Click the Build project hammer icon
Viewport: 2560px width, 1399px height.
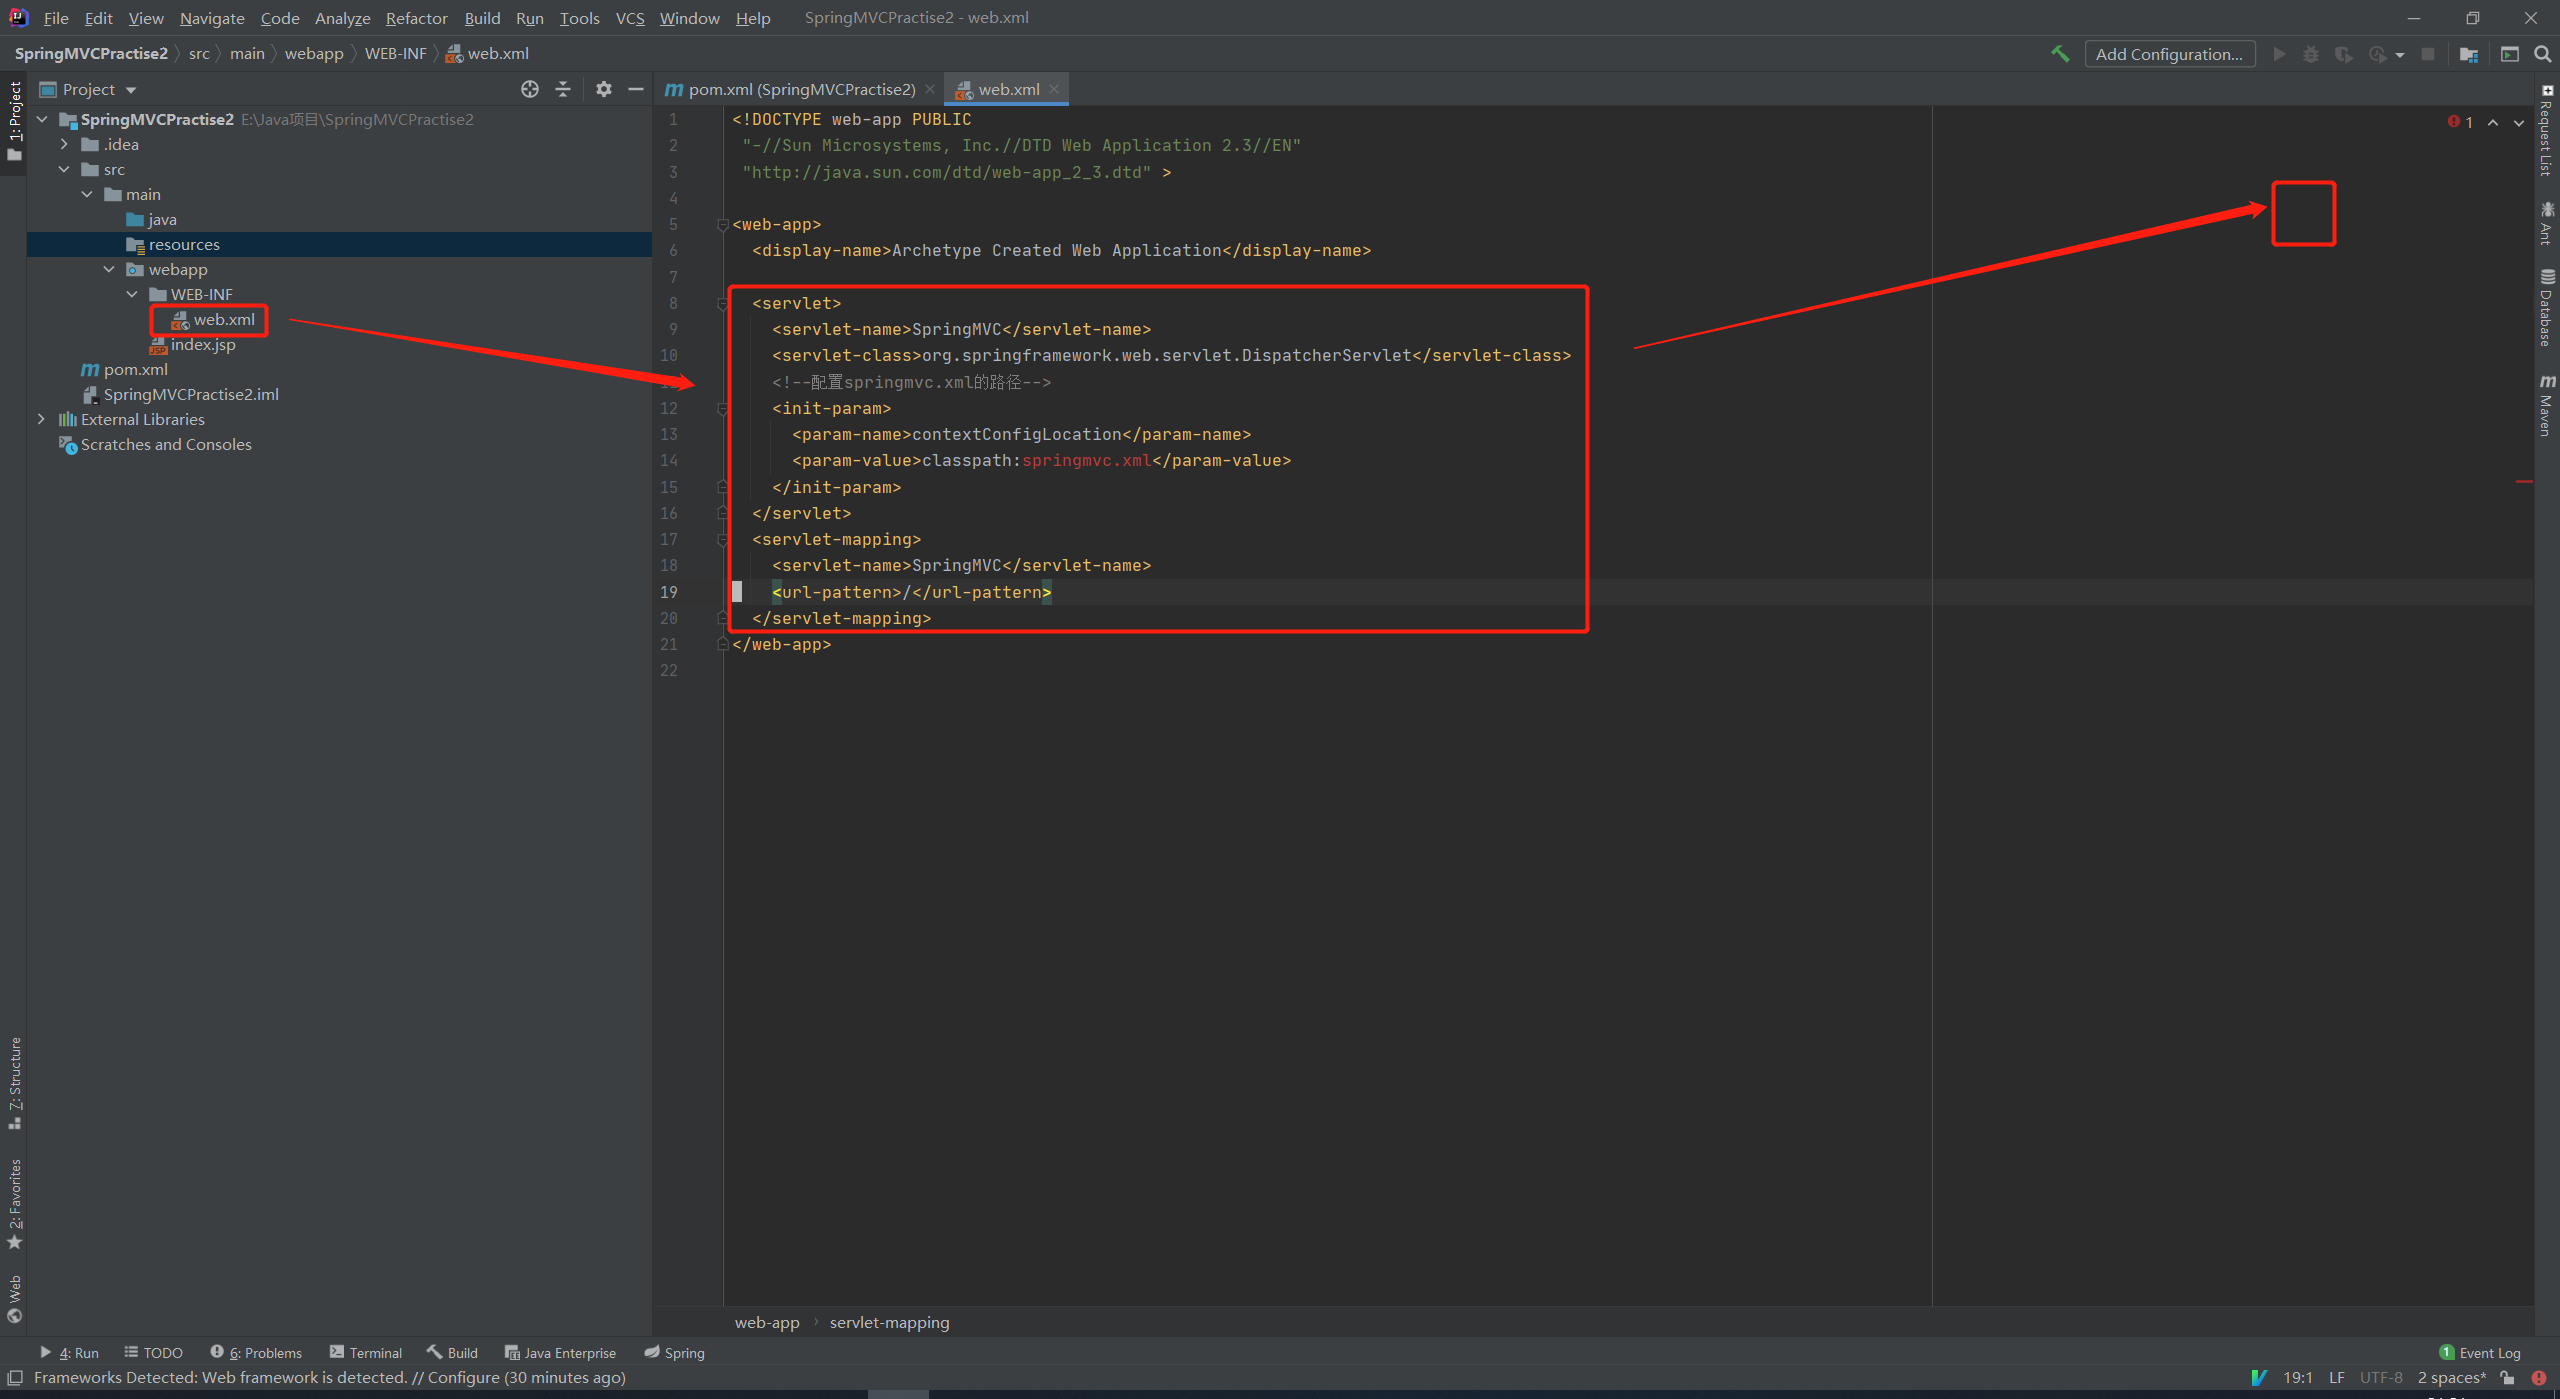point(2060,54)
